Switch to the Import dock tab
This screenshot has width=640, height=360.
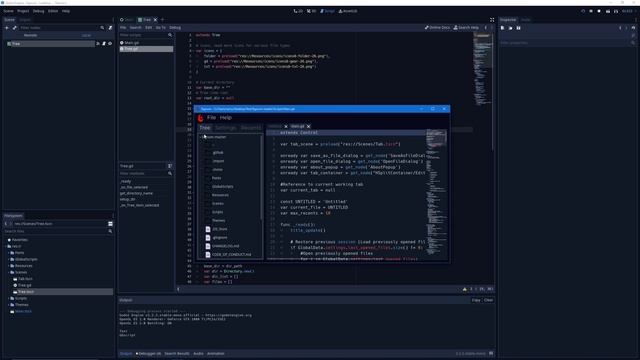(x=25, y=20)
